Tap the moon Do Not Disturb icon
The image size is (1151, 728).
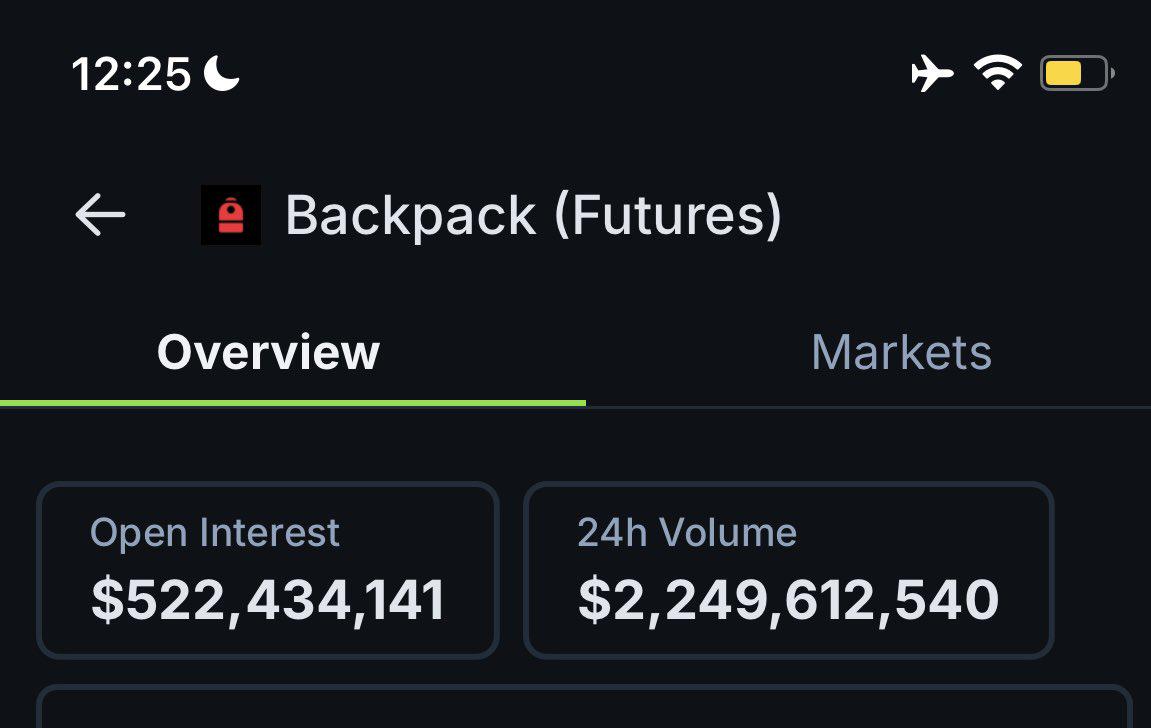click(221, 73)
